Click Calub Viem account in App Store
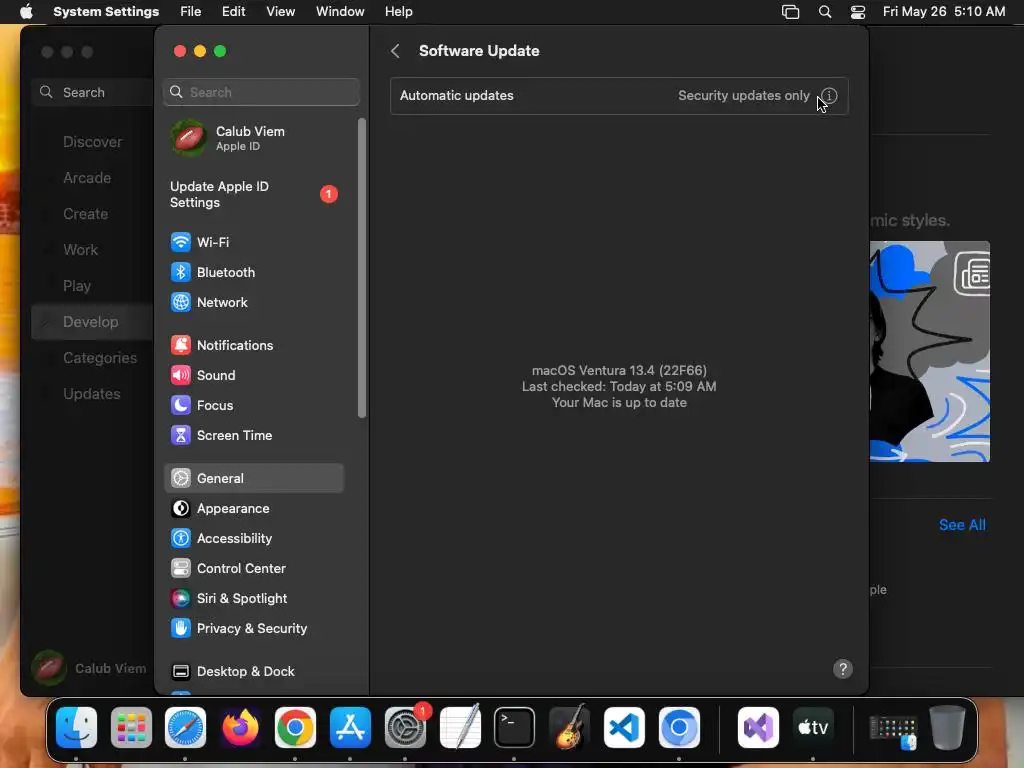This screenshot has height=768, width=1024. click(x=89, y=668)
